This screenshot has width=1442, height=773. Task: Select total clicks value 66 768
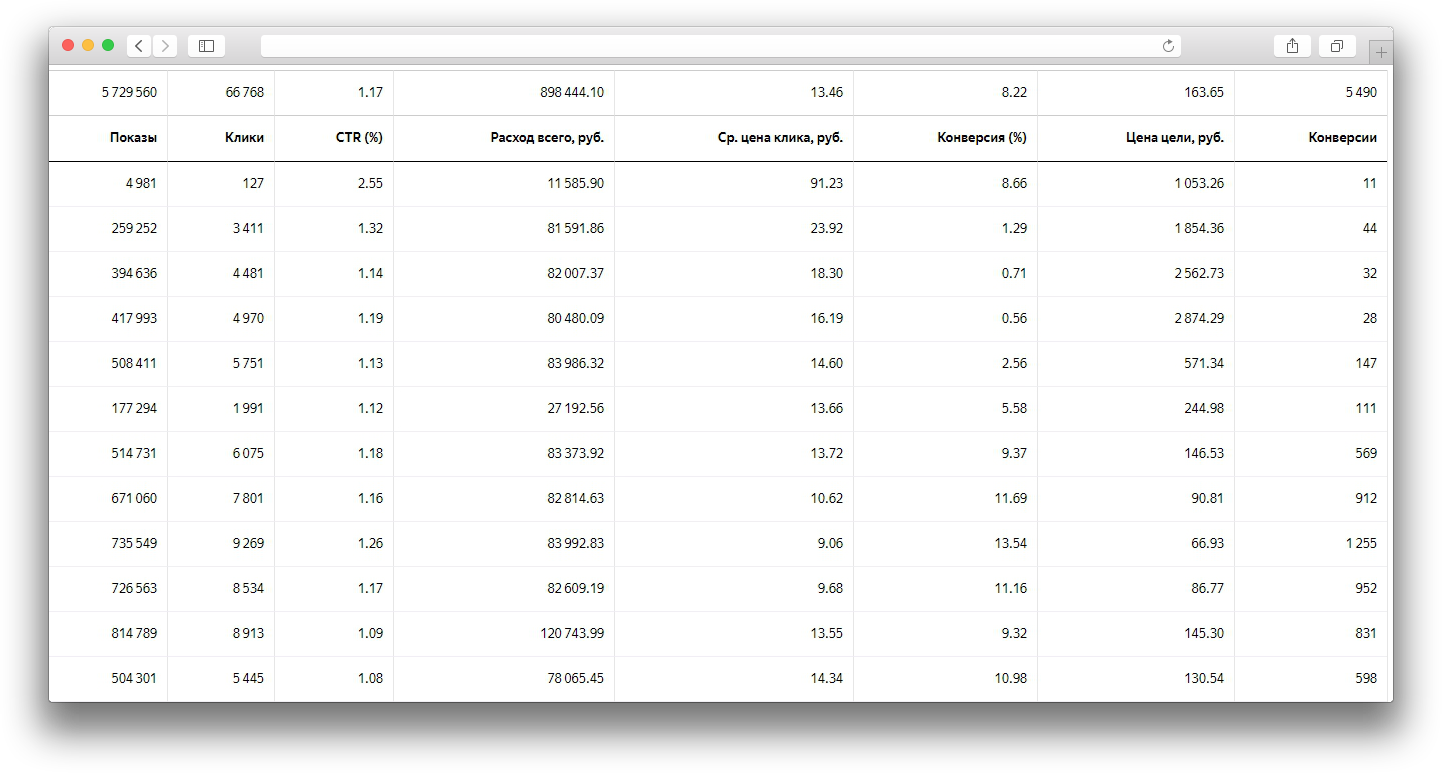pyautogui.click(x=245, y=92)
